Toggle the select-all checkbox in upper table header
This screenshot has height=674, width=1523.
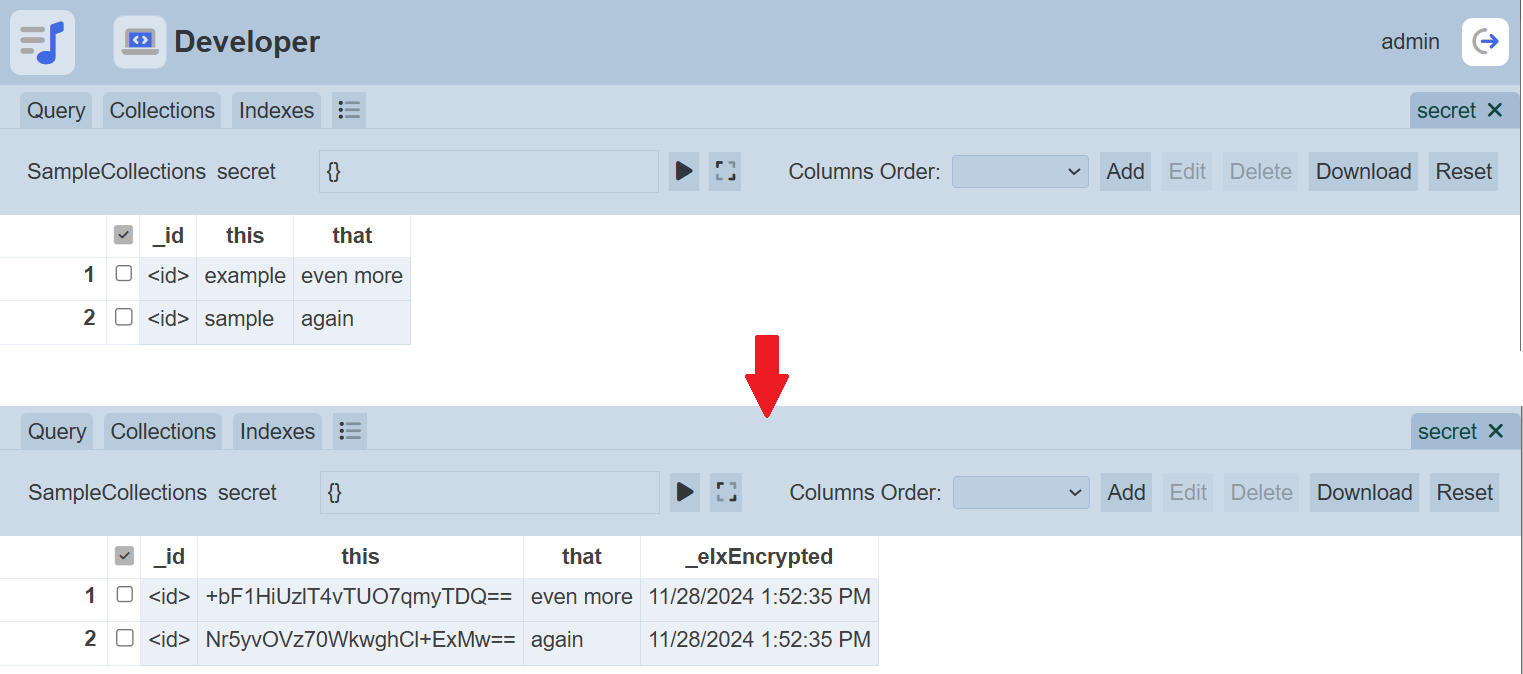click(124, 235)
